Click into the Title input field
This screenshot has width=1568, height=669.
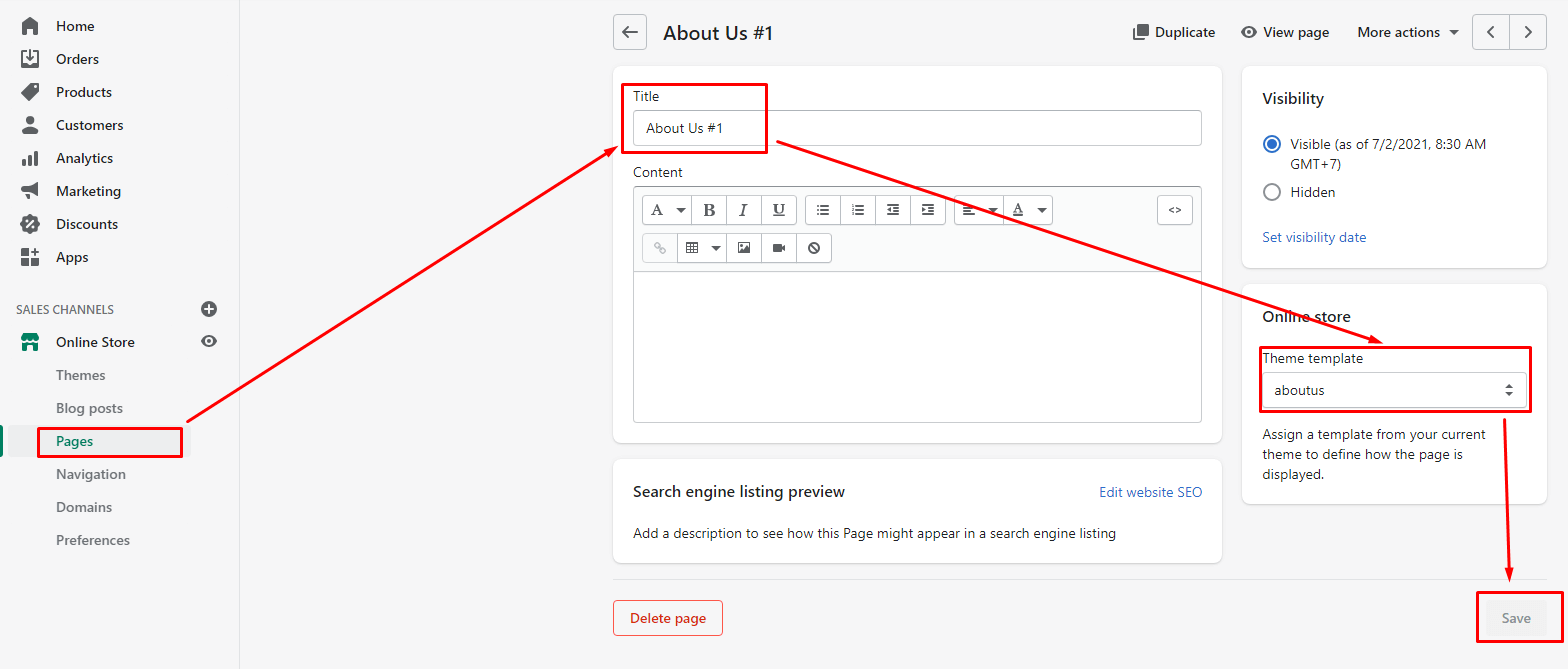917,128
